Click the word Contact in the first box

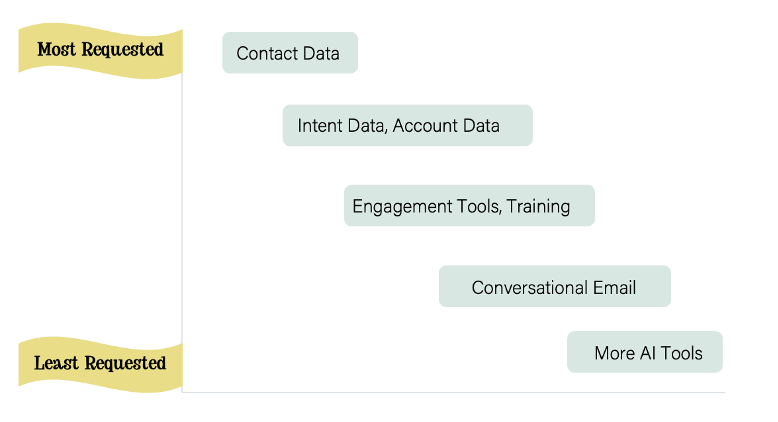click(x=267, y=54)
